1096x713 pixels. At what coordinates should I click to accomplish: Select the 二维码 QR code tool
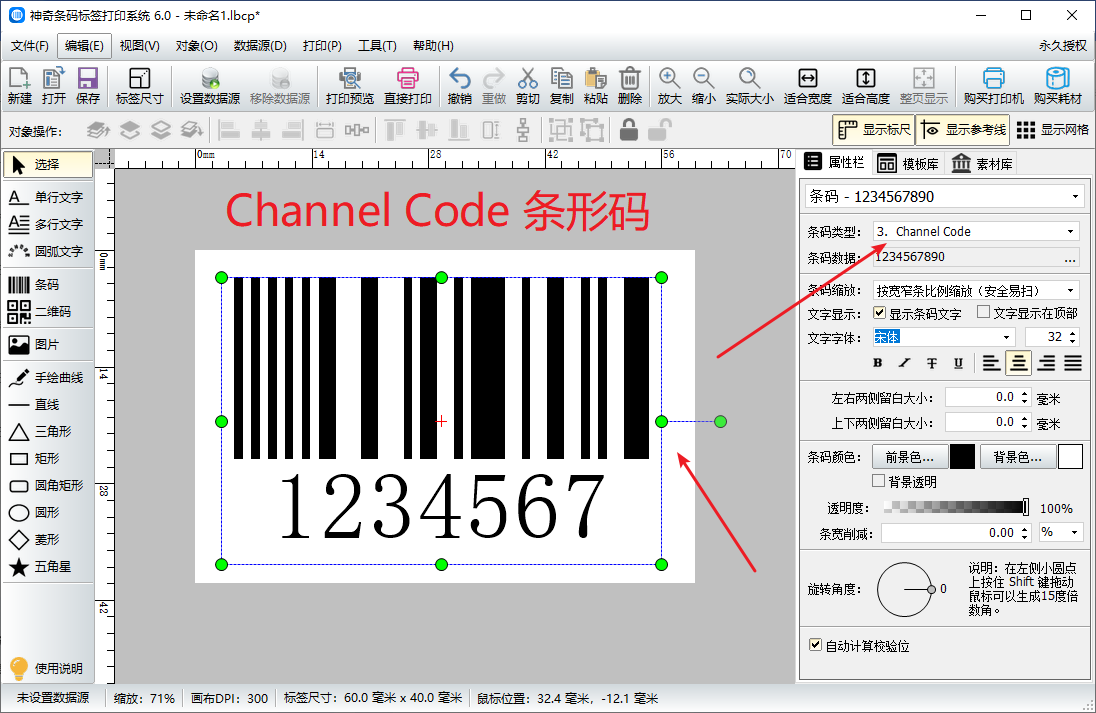pos(48,312)
